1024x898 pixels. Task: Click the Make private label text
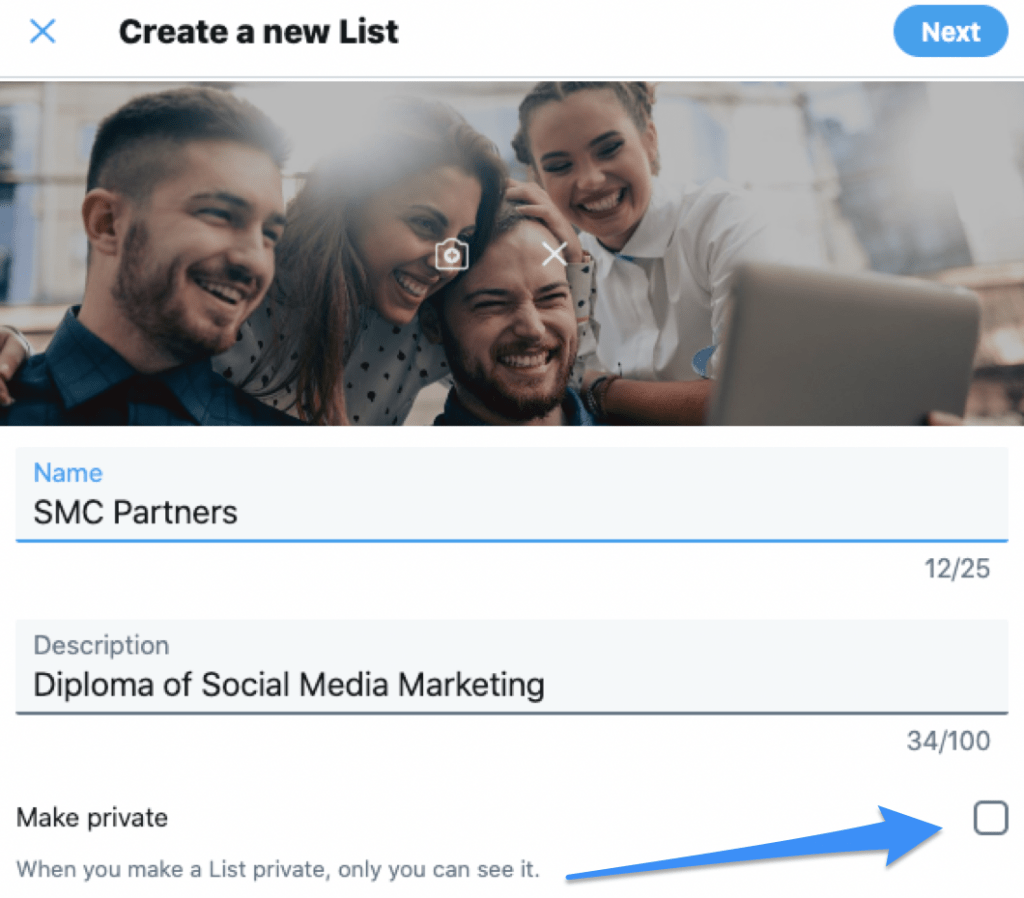point(92,817)
